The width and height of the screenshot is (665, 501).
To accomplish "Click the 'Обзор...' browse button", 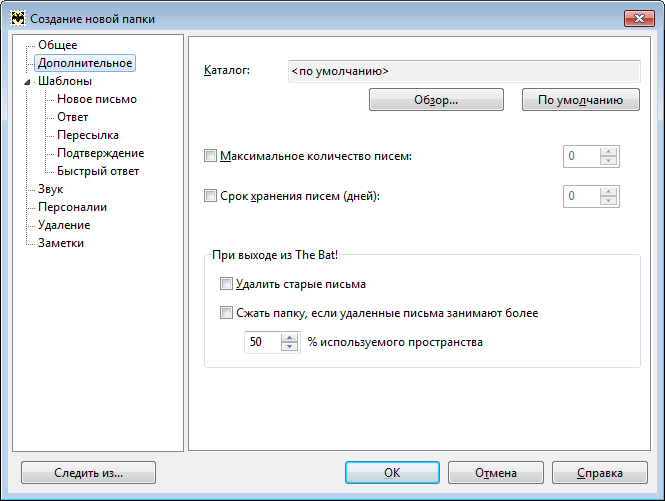I will pyautogui.click(x=436, y=100).
